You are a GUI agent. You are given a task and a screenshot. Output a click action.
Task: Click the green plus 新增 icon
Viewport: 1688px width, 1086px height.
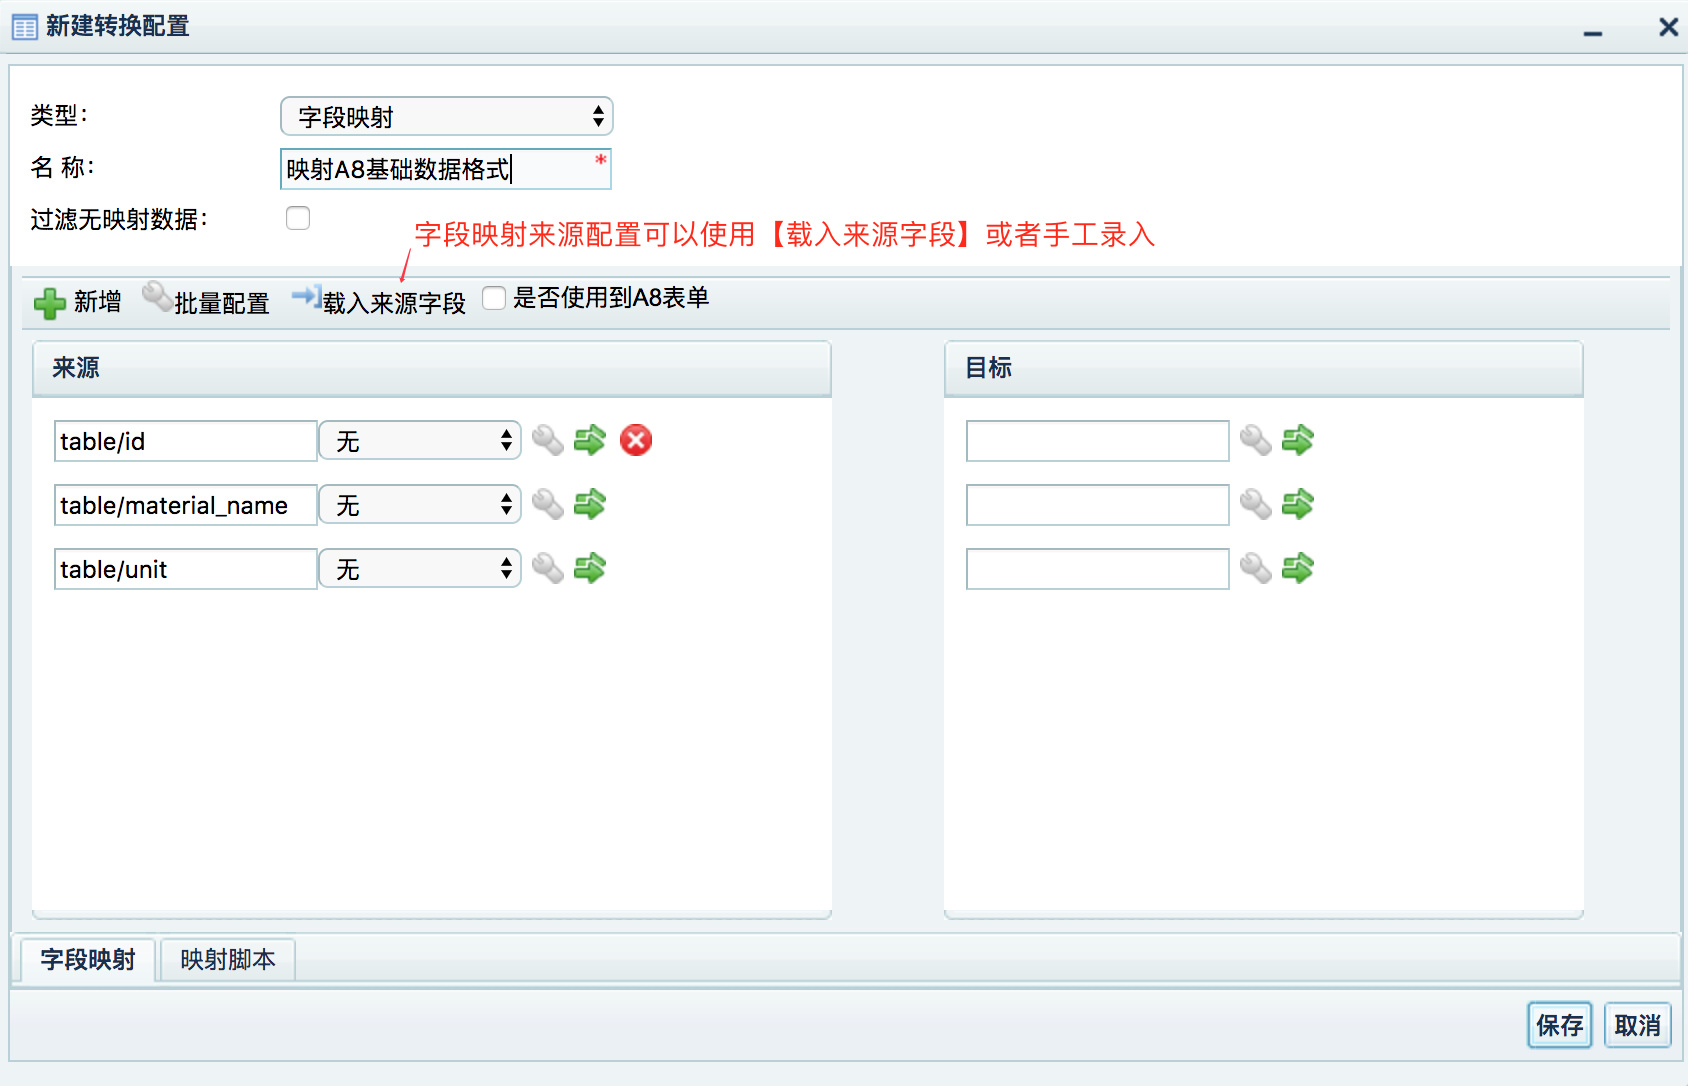(49, 303)
